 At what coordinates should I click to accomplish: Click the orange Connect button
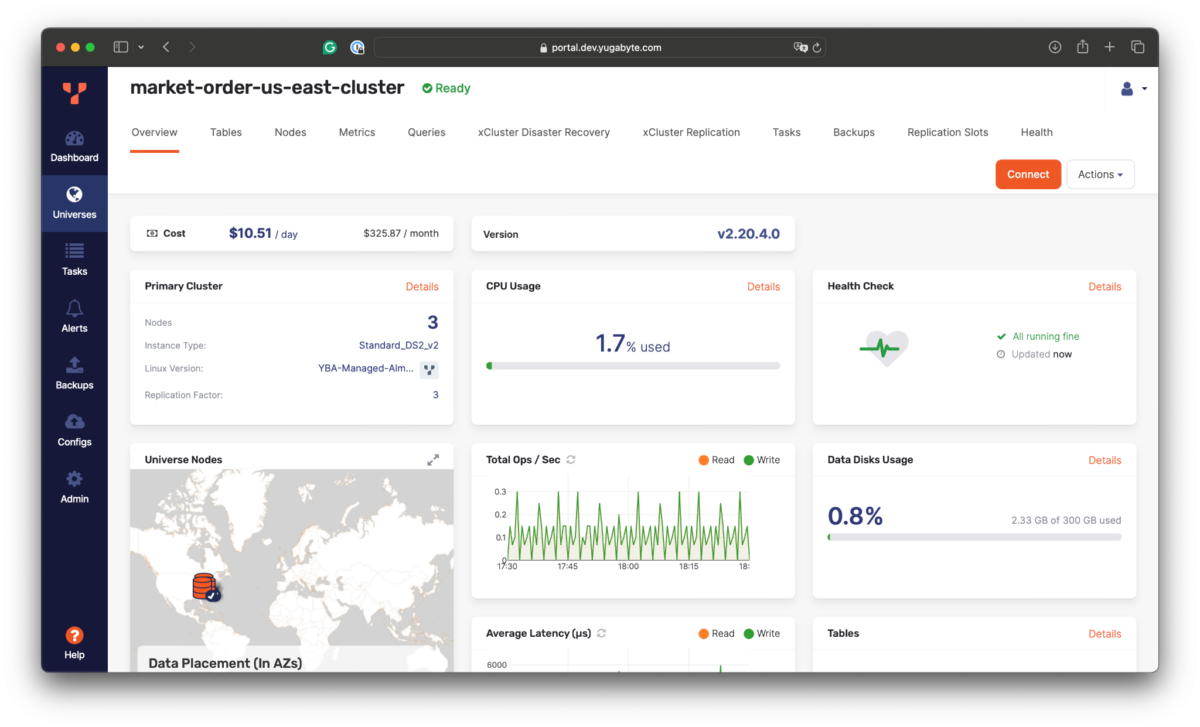(x=1027, y=174)
